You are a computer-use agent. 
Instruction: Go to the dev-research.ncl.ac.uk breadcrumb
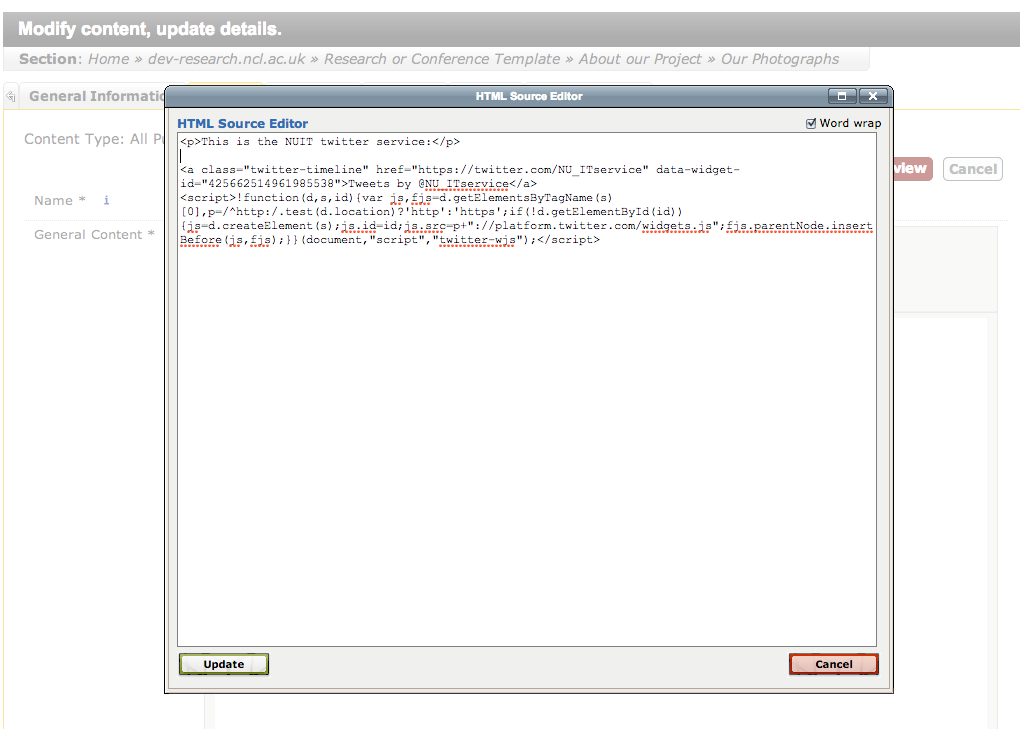(x=226, y=59)
